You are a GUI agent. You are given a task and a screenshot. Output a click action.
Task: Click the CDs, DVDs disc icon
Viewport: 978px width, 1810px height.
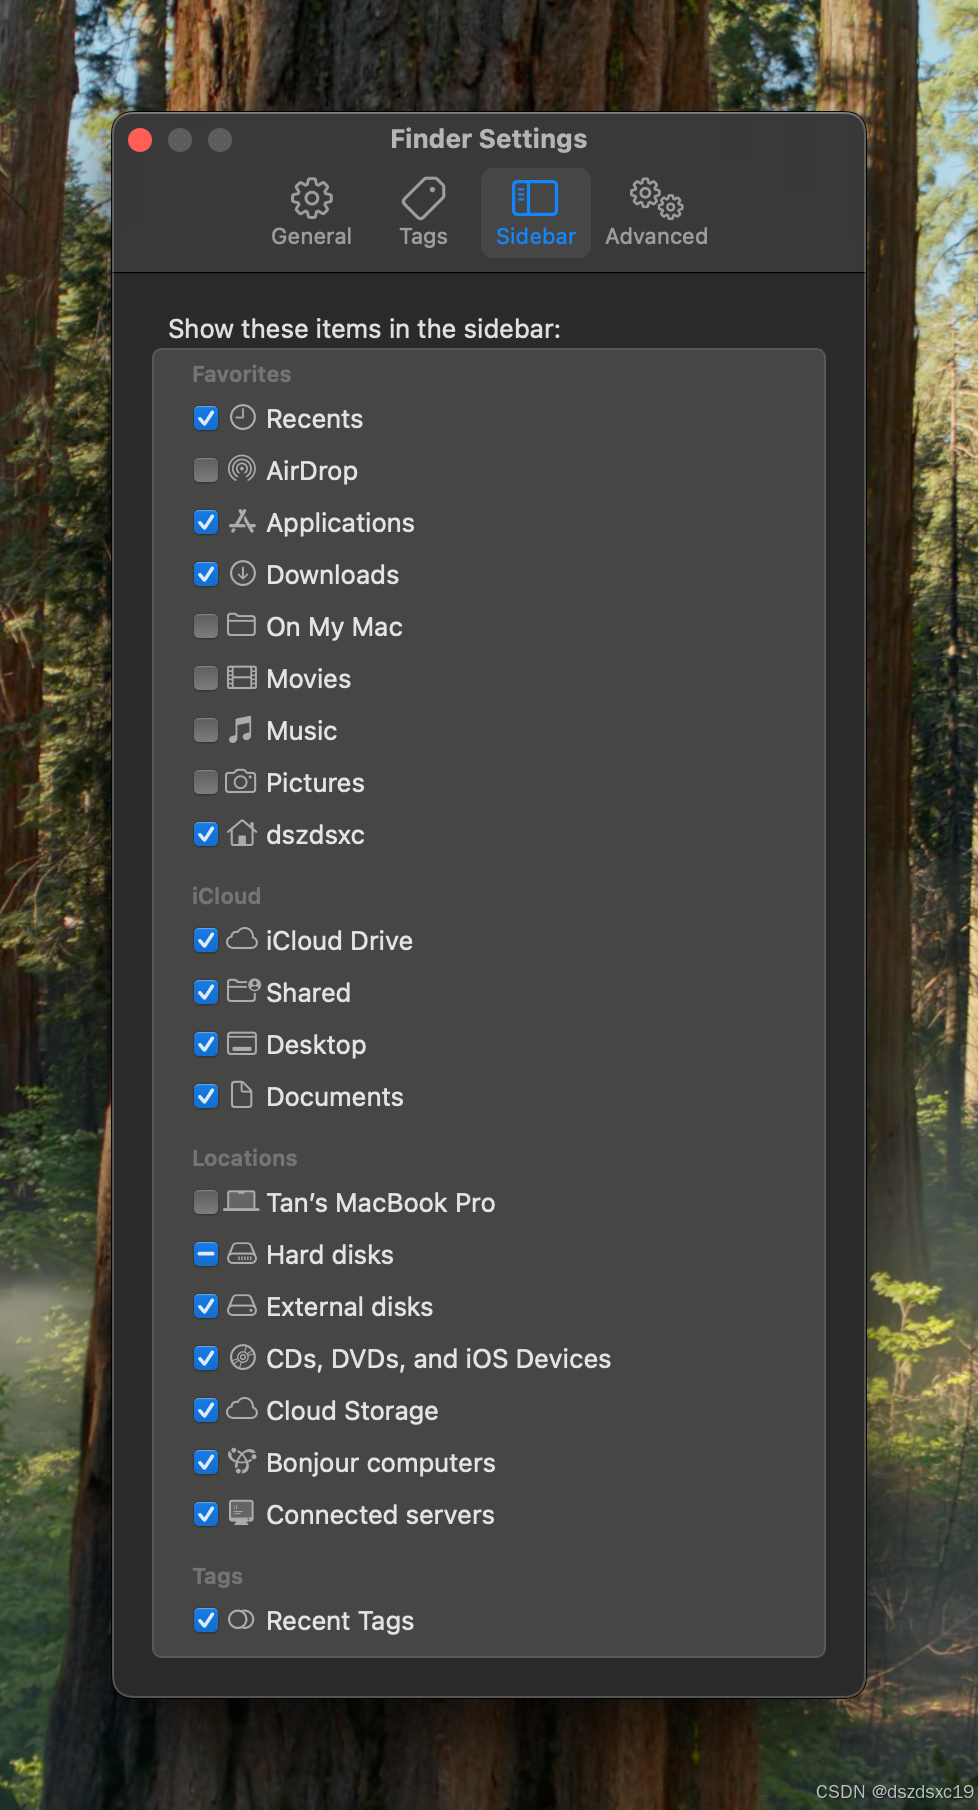tap(242, 1357)
